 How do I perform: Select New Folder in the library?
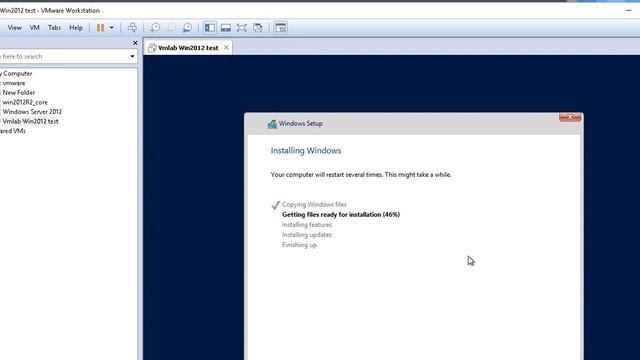coord(18,93)
